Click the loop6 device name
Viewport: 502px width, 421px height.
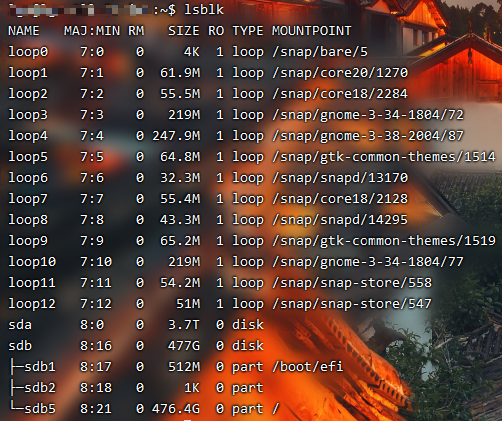click(x=28, y=178)
